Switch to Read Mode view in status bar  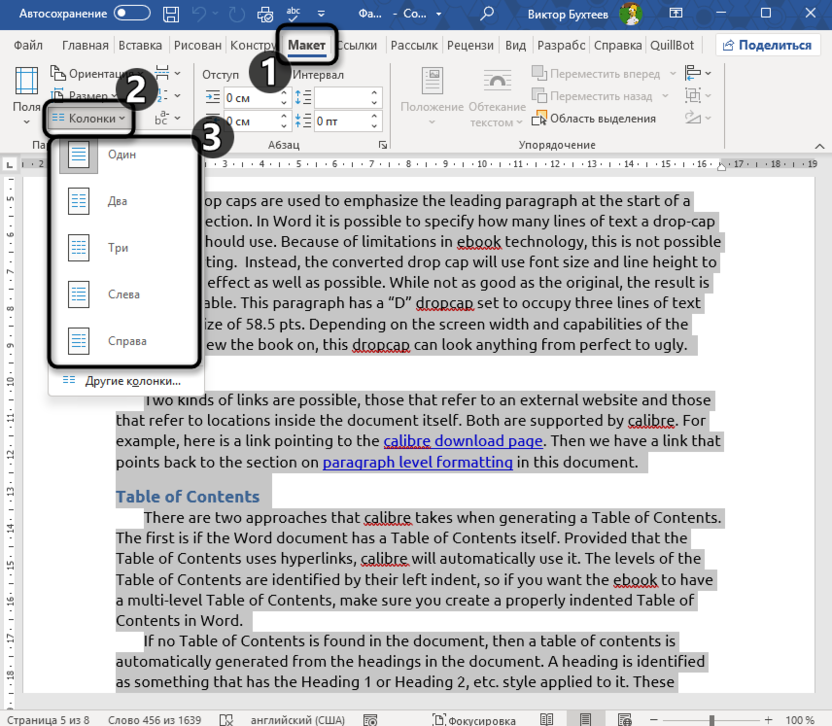[546, 719]
